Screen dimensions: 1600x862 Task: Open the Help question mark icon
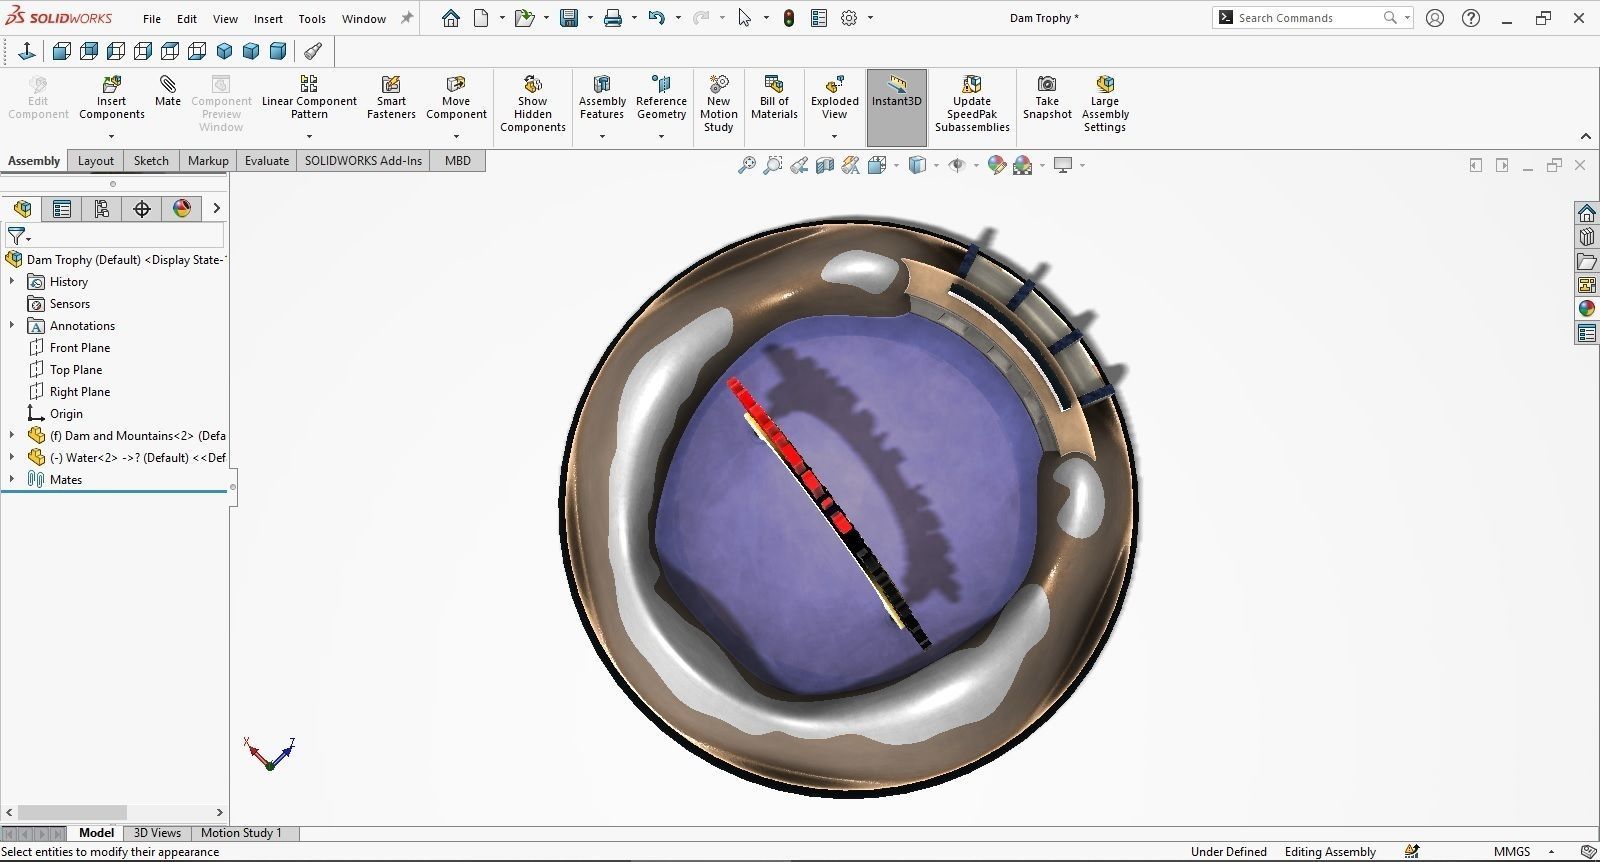coord(1471,18)
